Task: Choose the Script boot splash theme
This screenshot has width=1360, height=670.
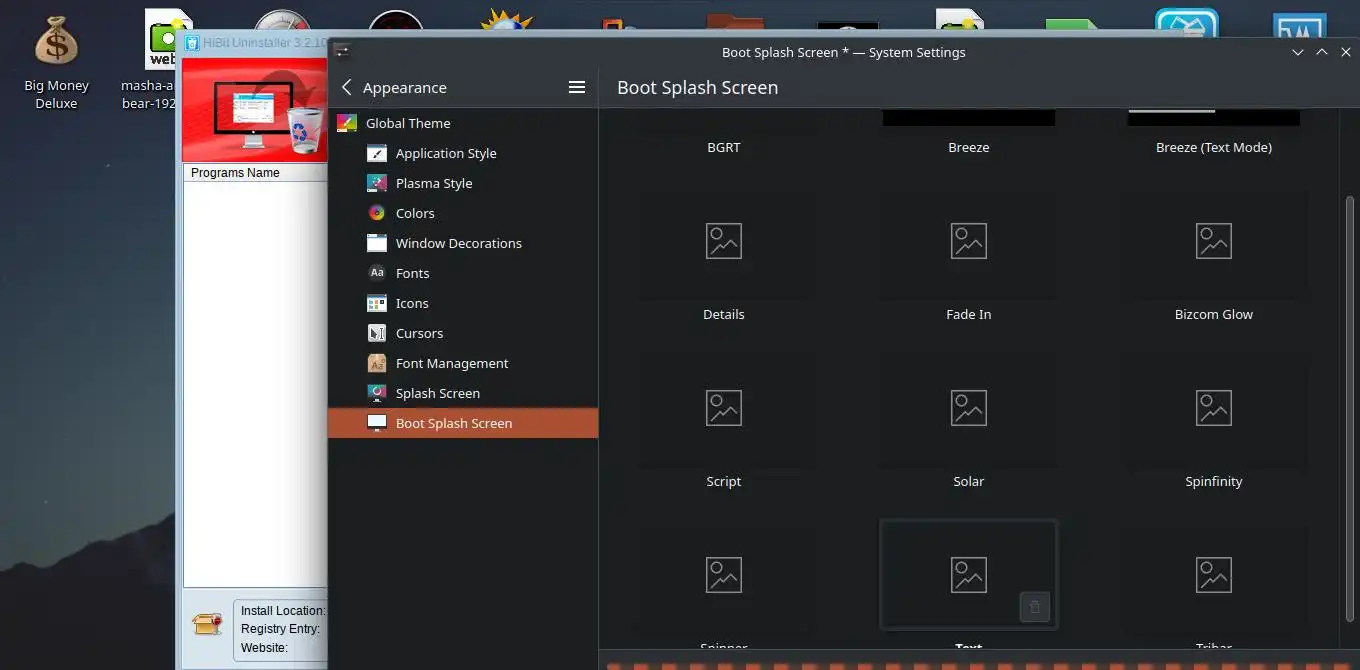Action: point(724,408)
